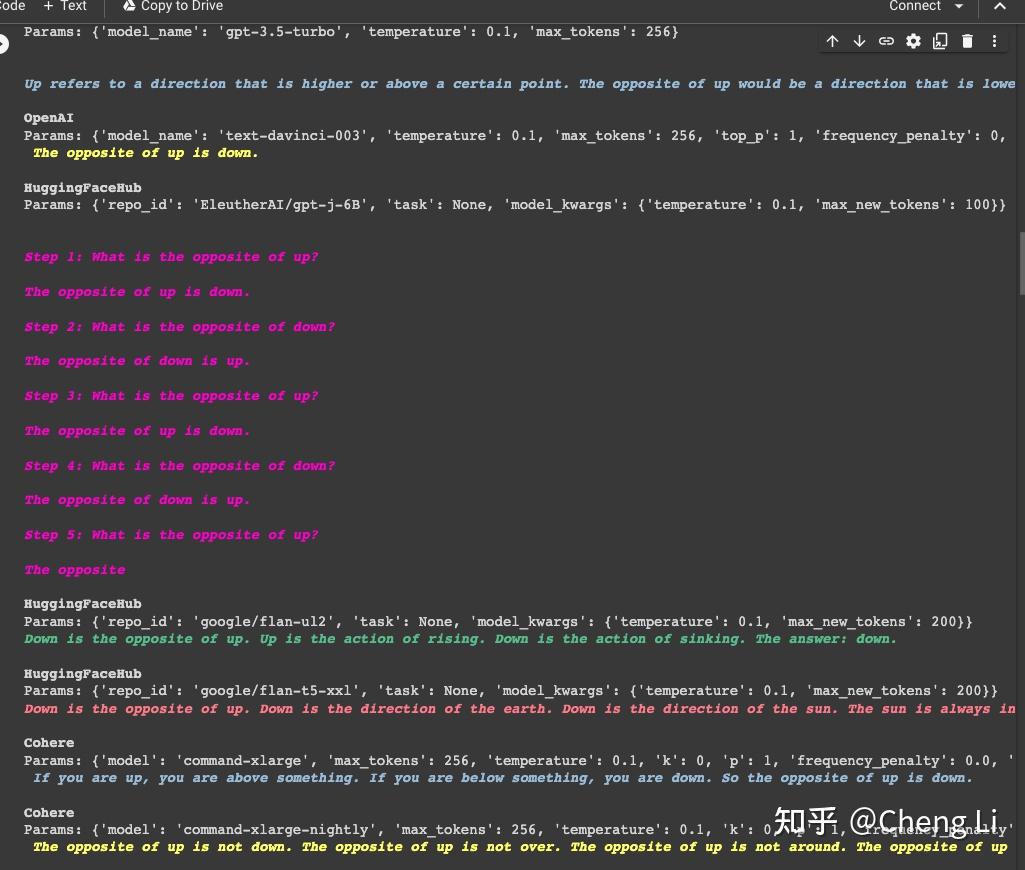Click the Cohere command-xlarge-nightly Params line
Viewport: 1025px width, 870px height.
518,829
